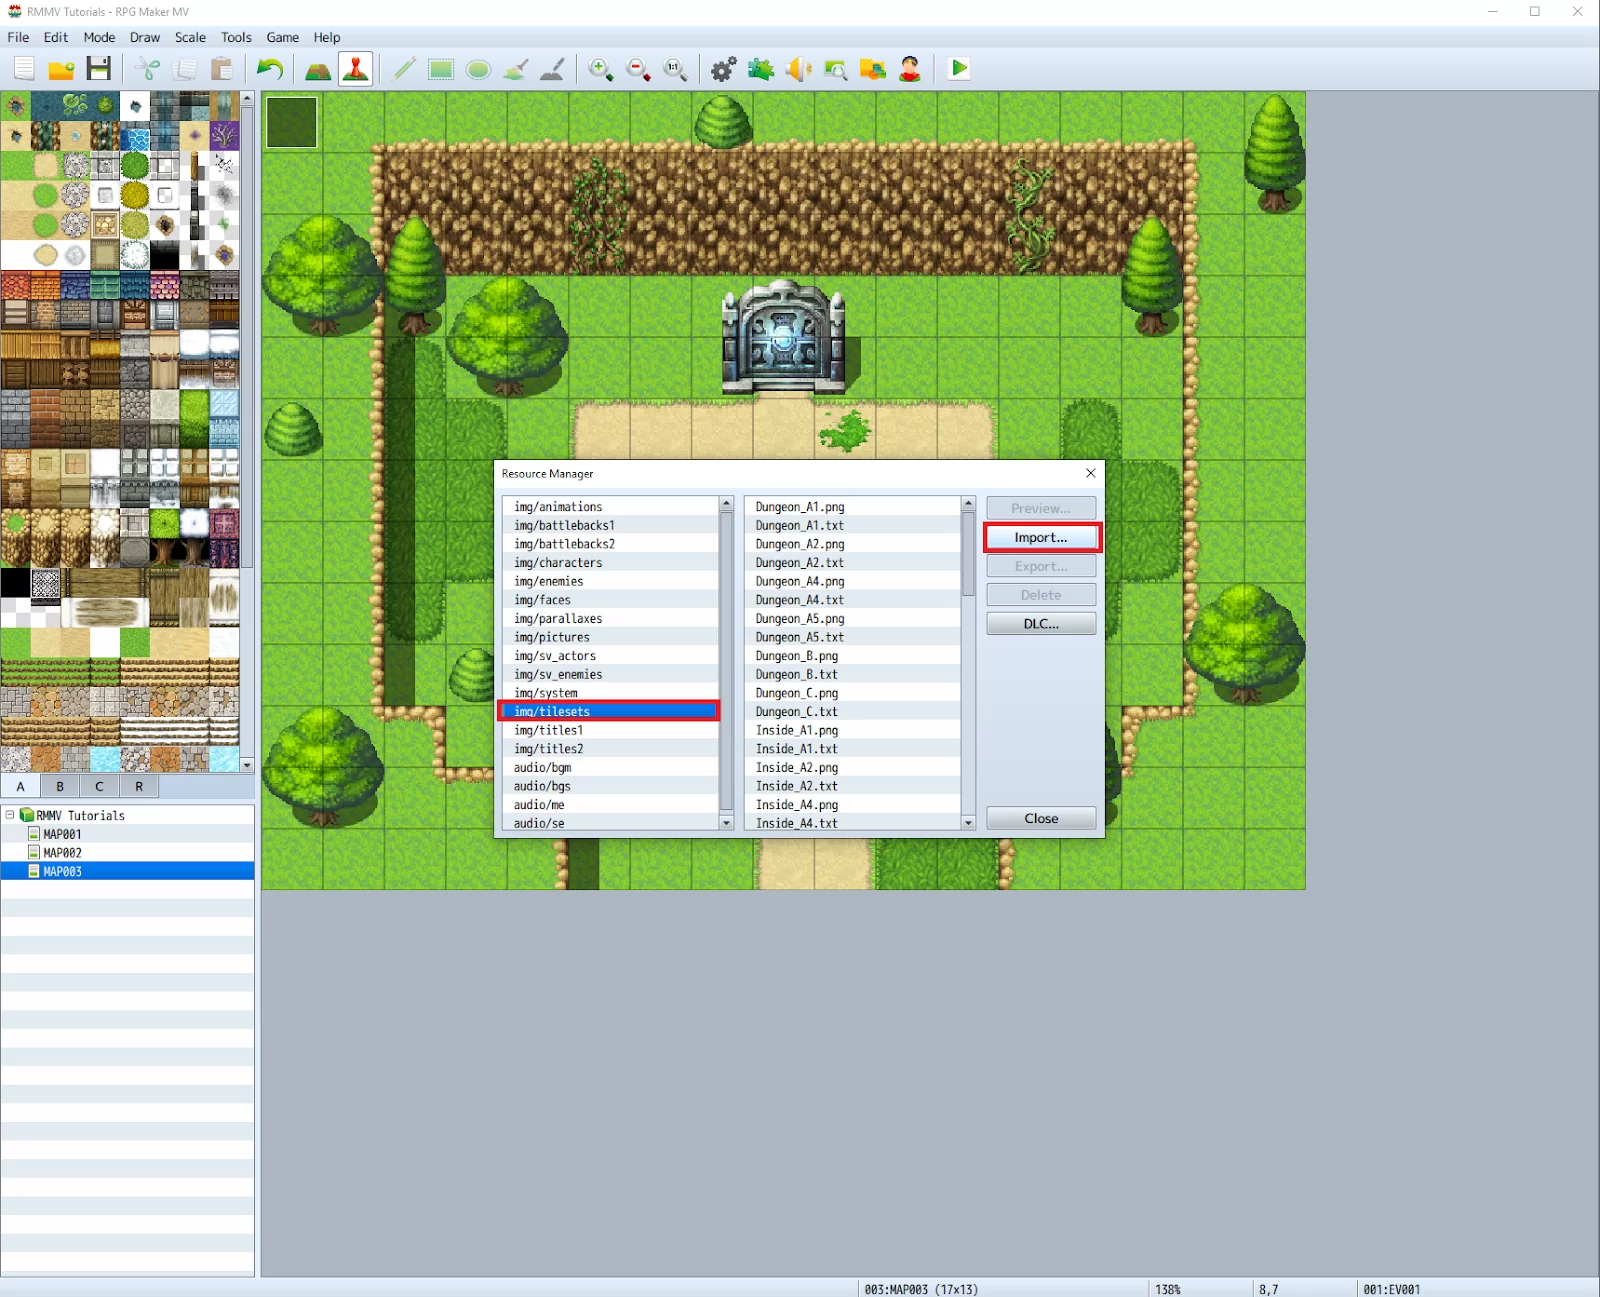The image size is (1600, 1297).
Task: Select img/faces folder in list
Action: tap(609, 600)
